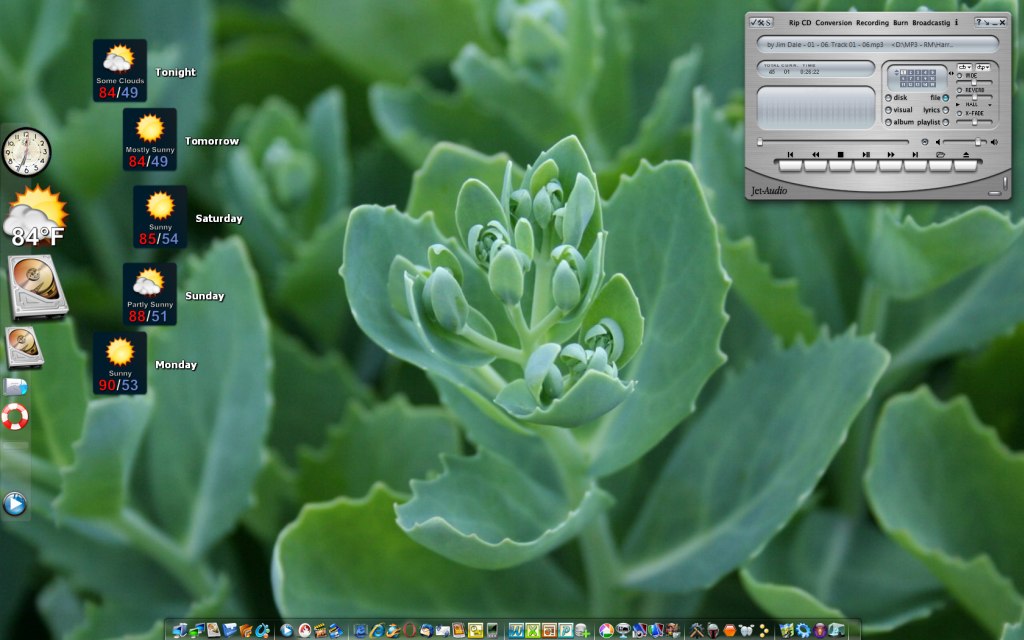Image resolution: width=1024 pixels, height=640 pixels.
Task: Launch Thunderbird from the dock
Action: pos(426,630)
